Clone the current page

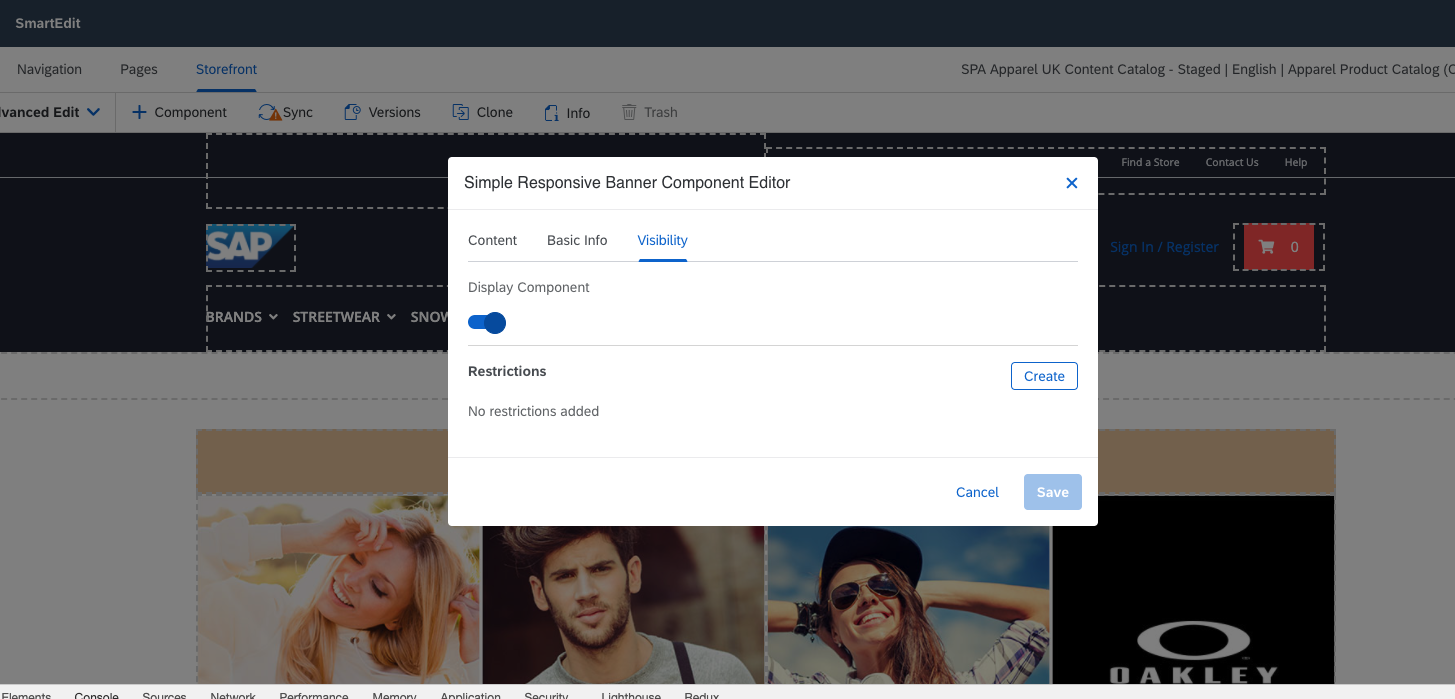coord(482,112)
